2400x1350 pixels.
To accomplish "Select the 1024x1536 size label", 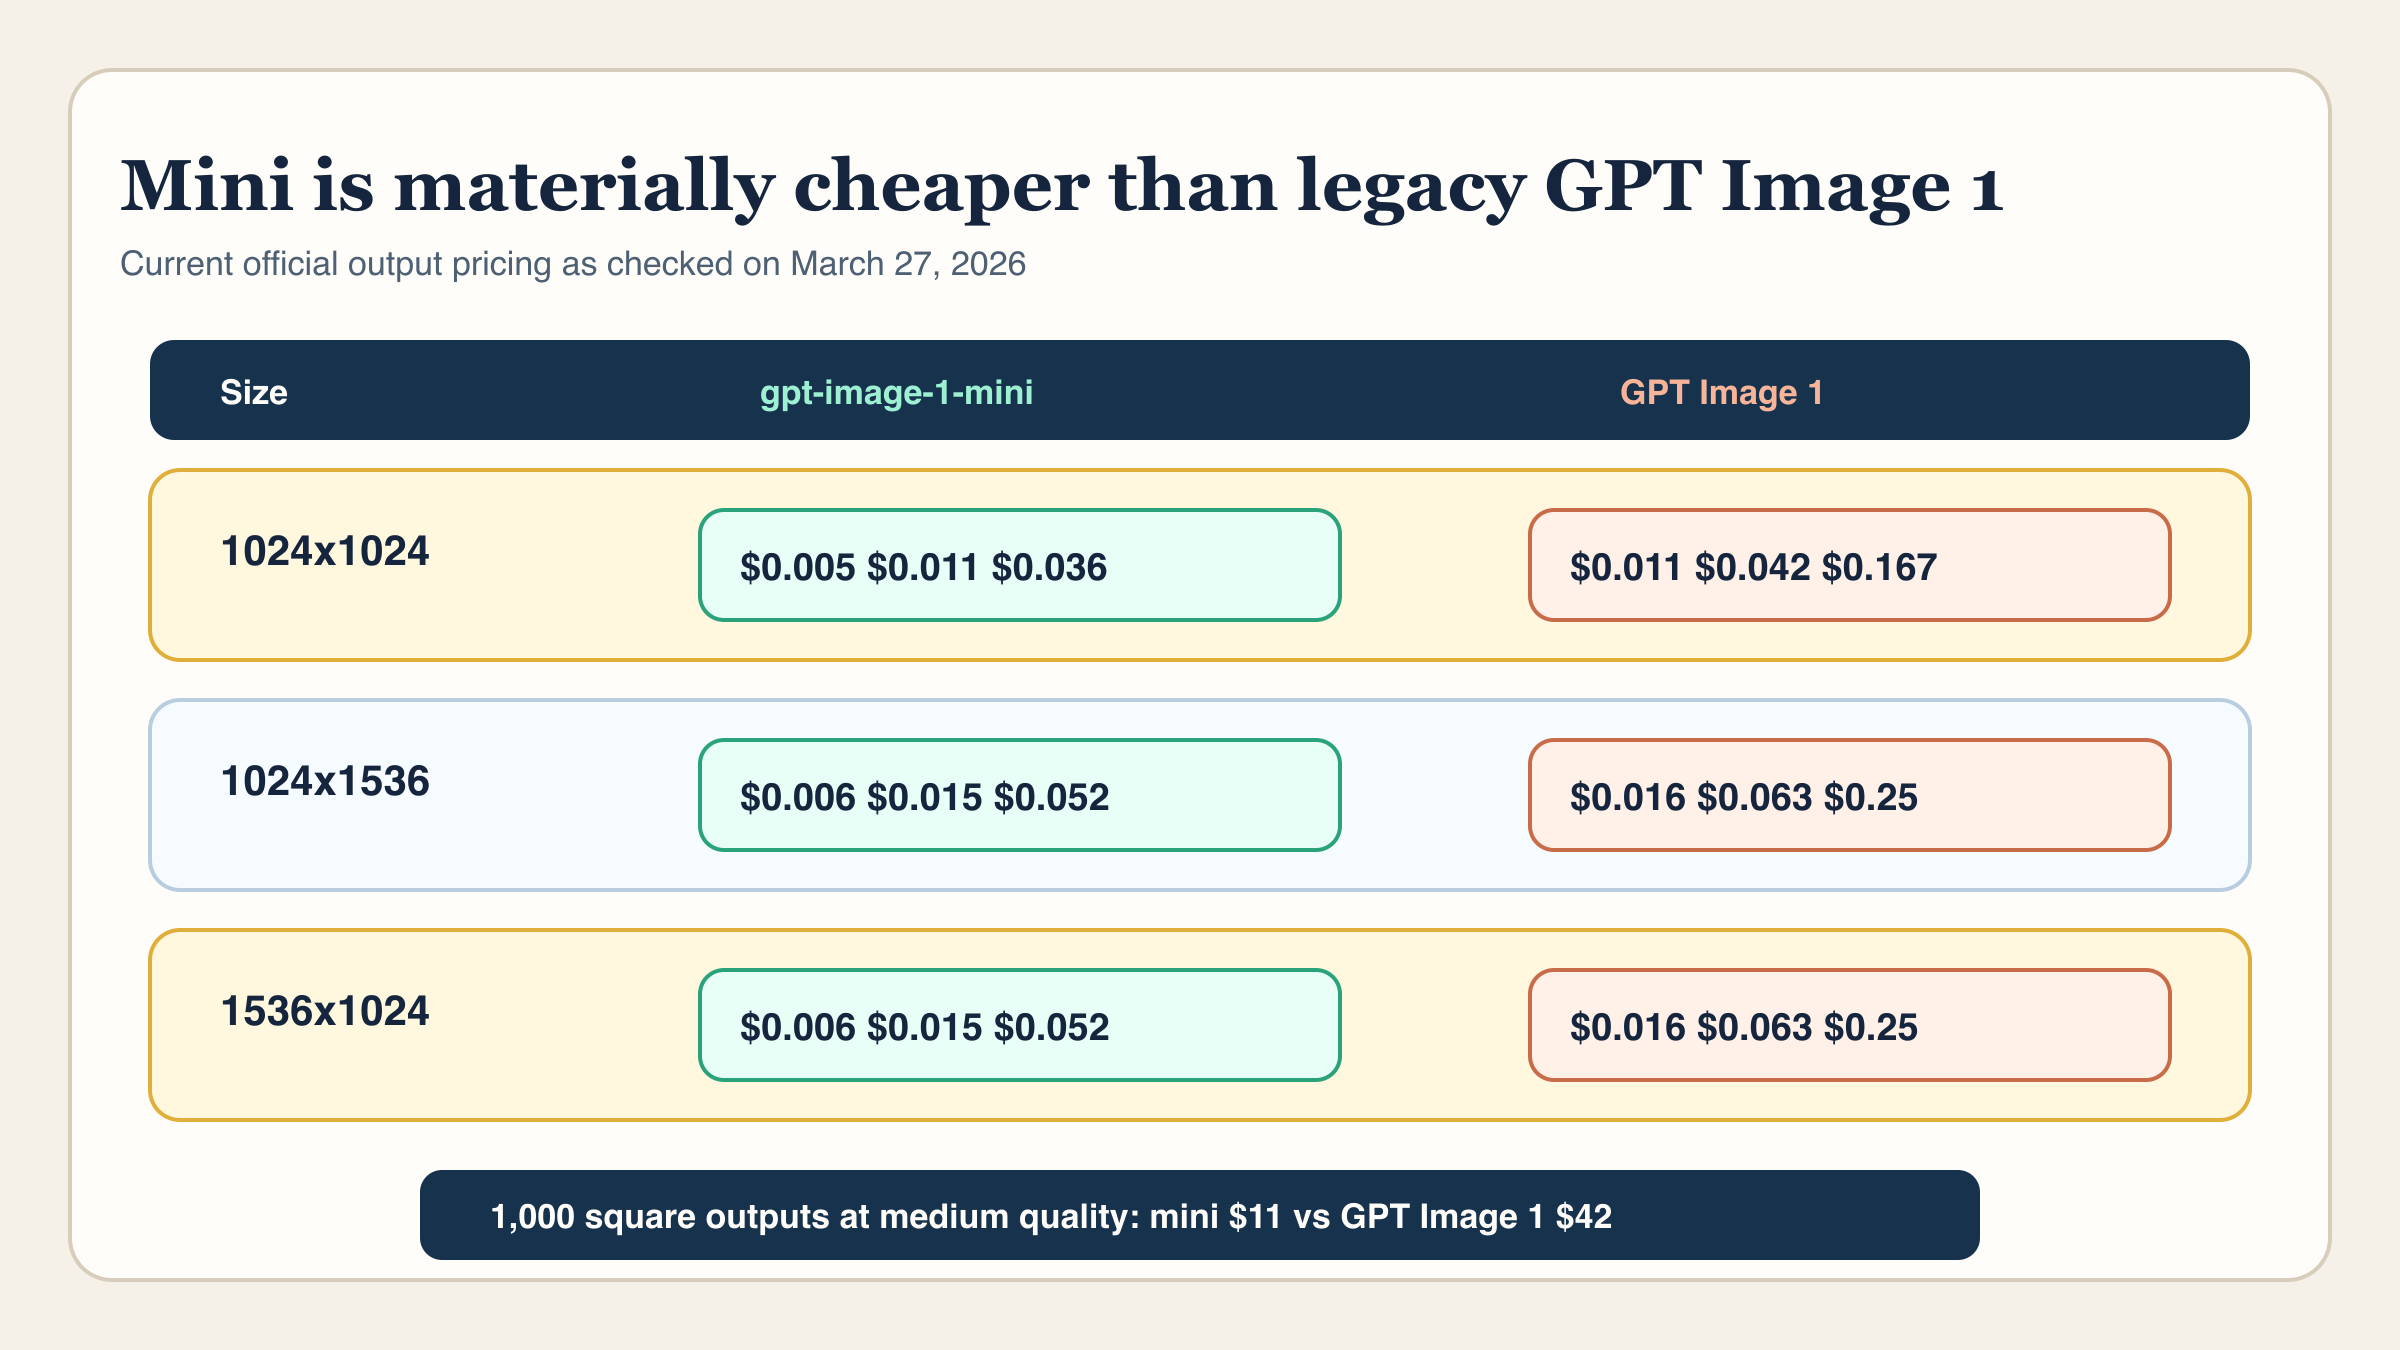I will click(325, 782).
